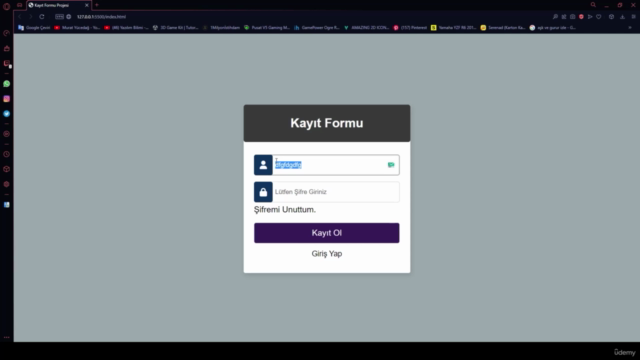Open extensions cube icon in toolbar
The image size is (640, 360).
pyautogui.click(x=611, y=17)
